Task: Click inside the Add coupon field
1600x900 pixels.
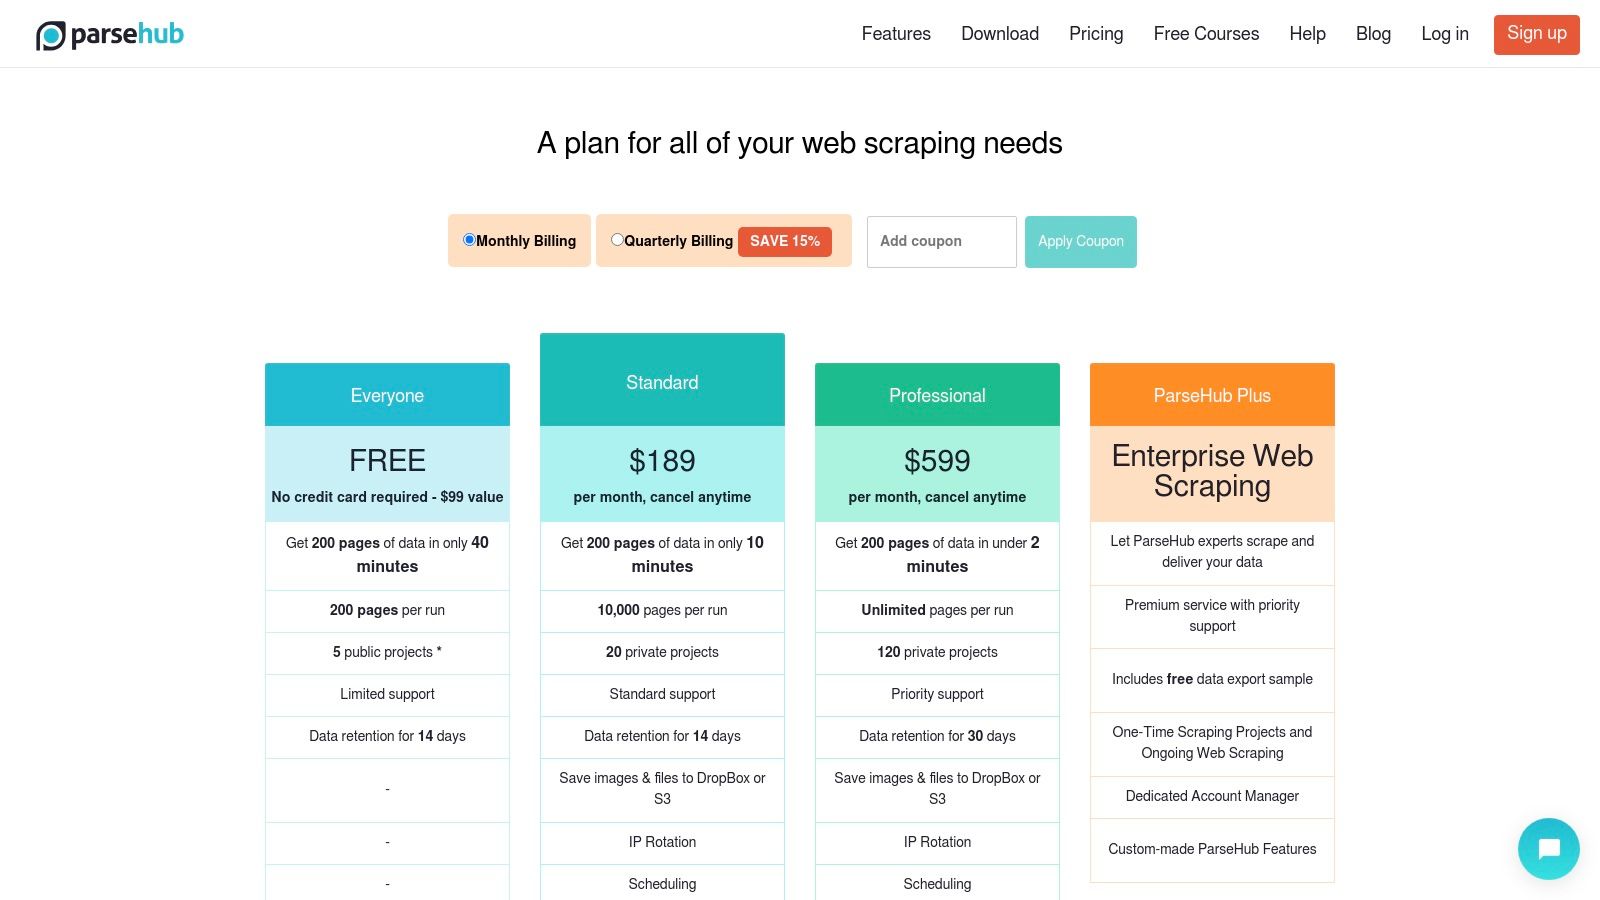Action: pos(941,241)
